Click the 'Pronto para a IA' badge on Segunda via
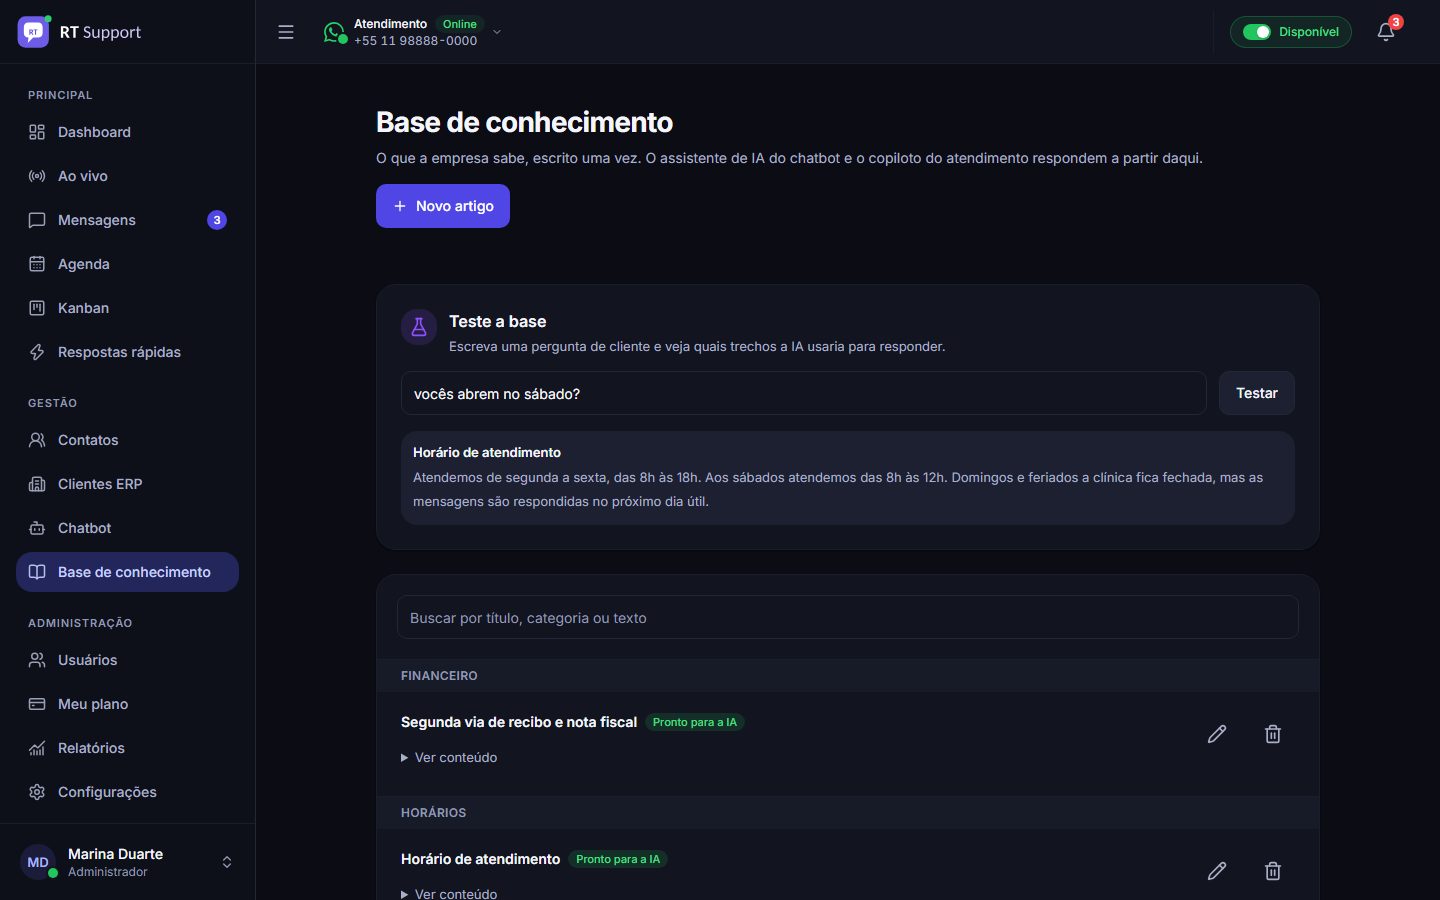 (x=695, y=722)
